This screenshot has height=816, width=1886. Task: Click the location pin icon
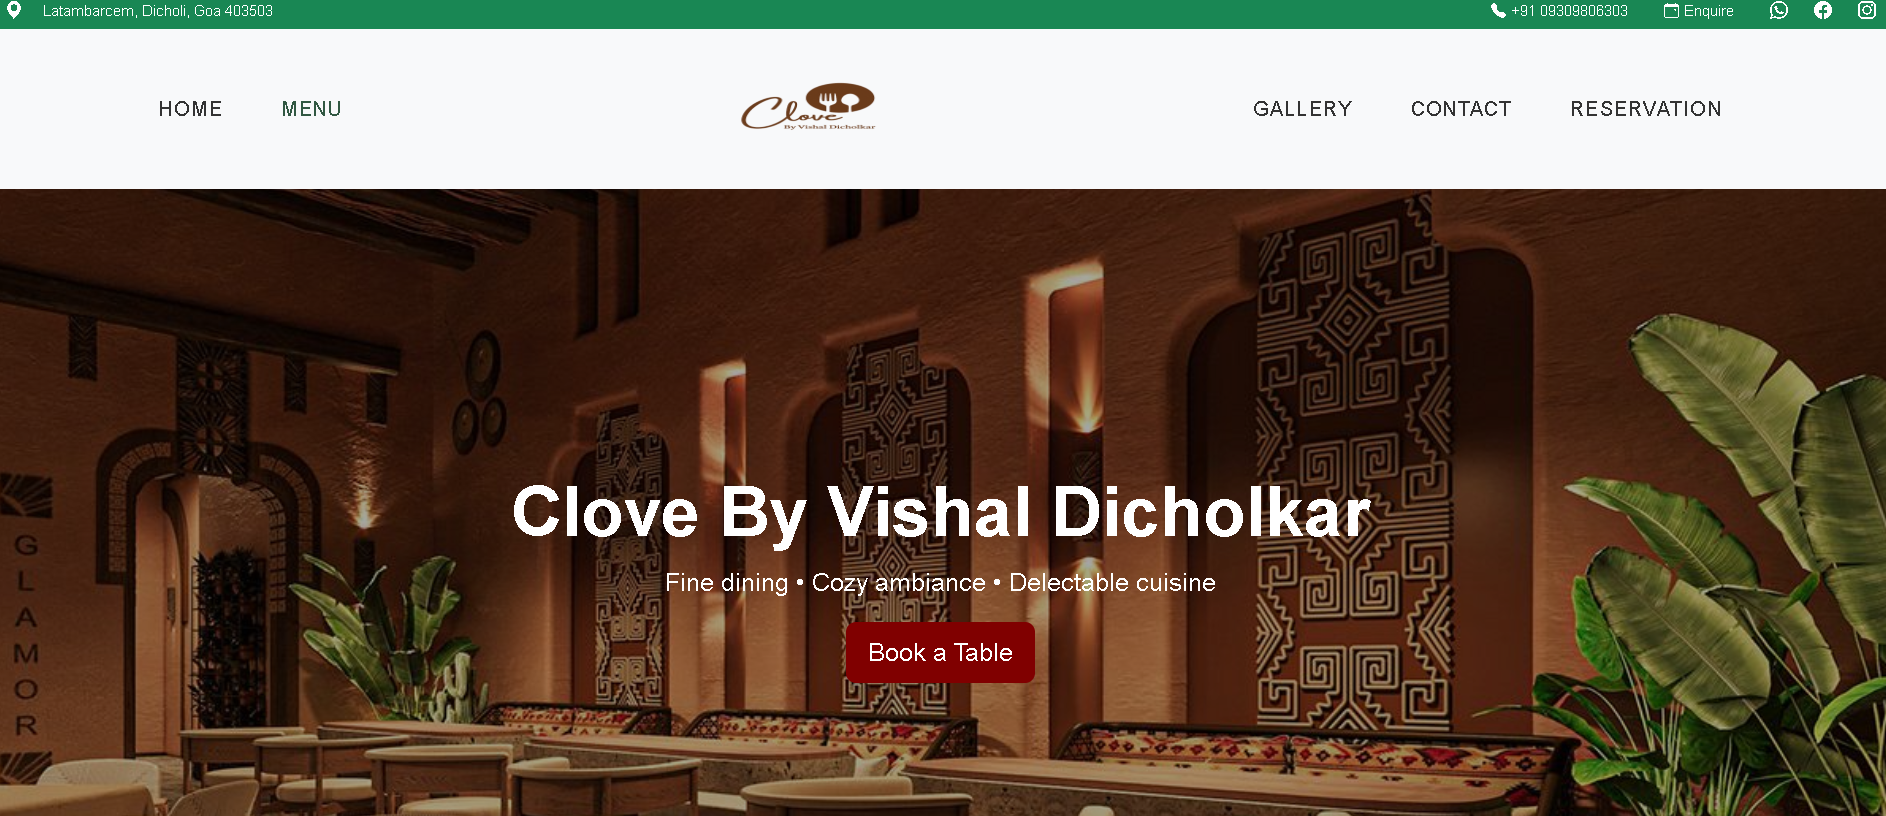click(x=14, y=10)
